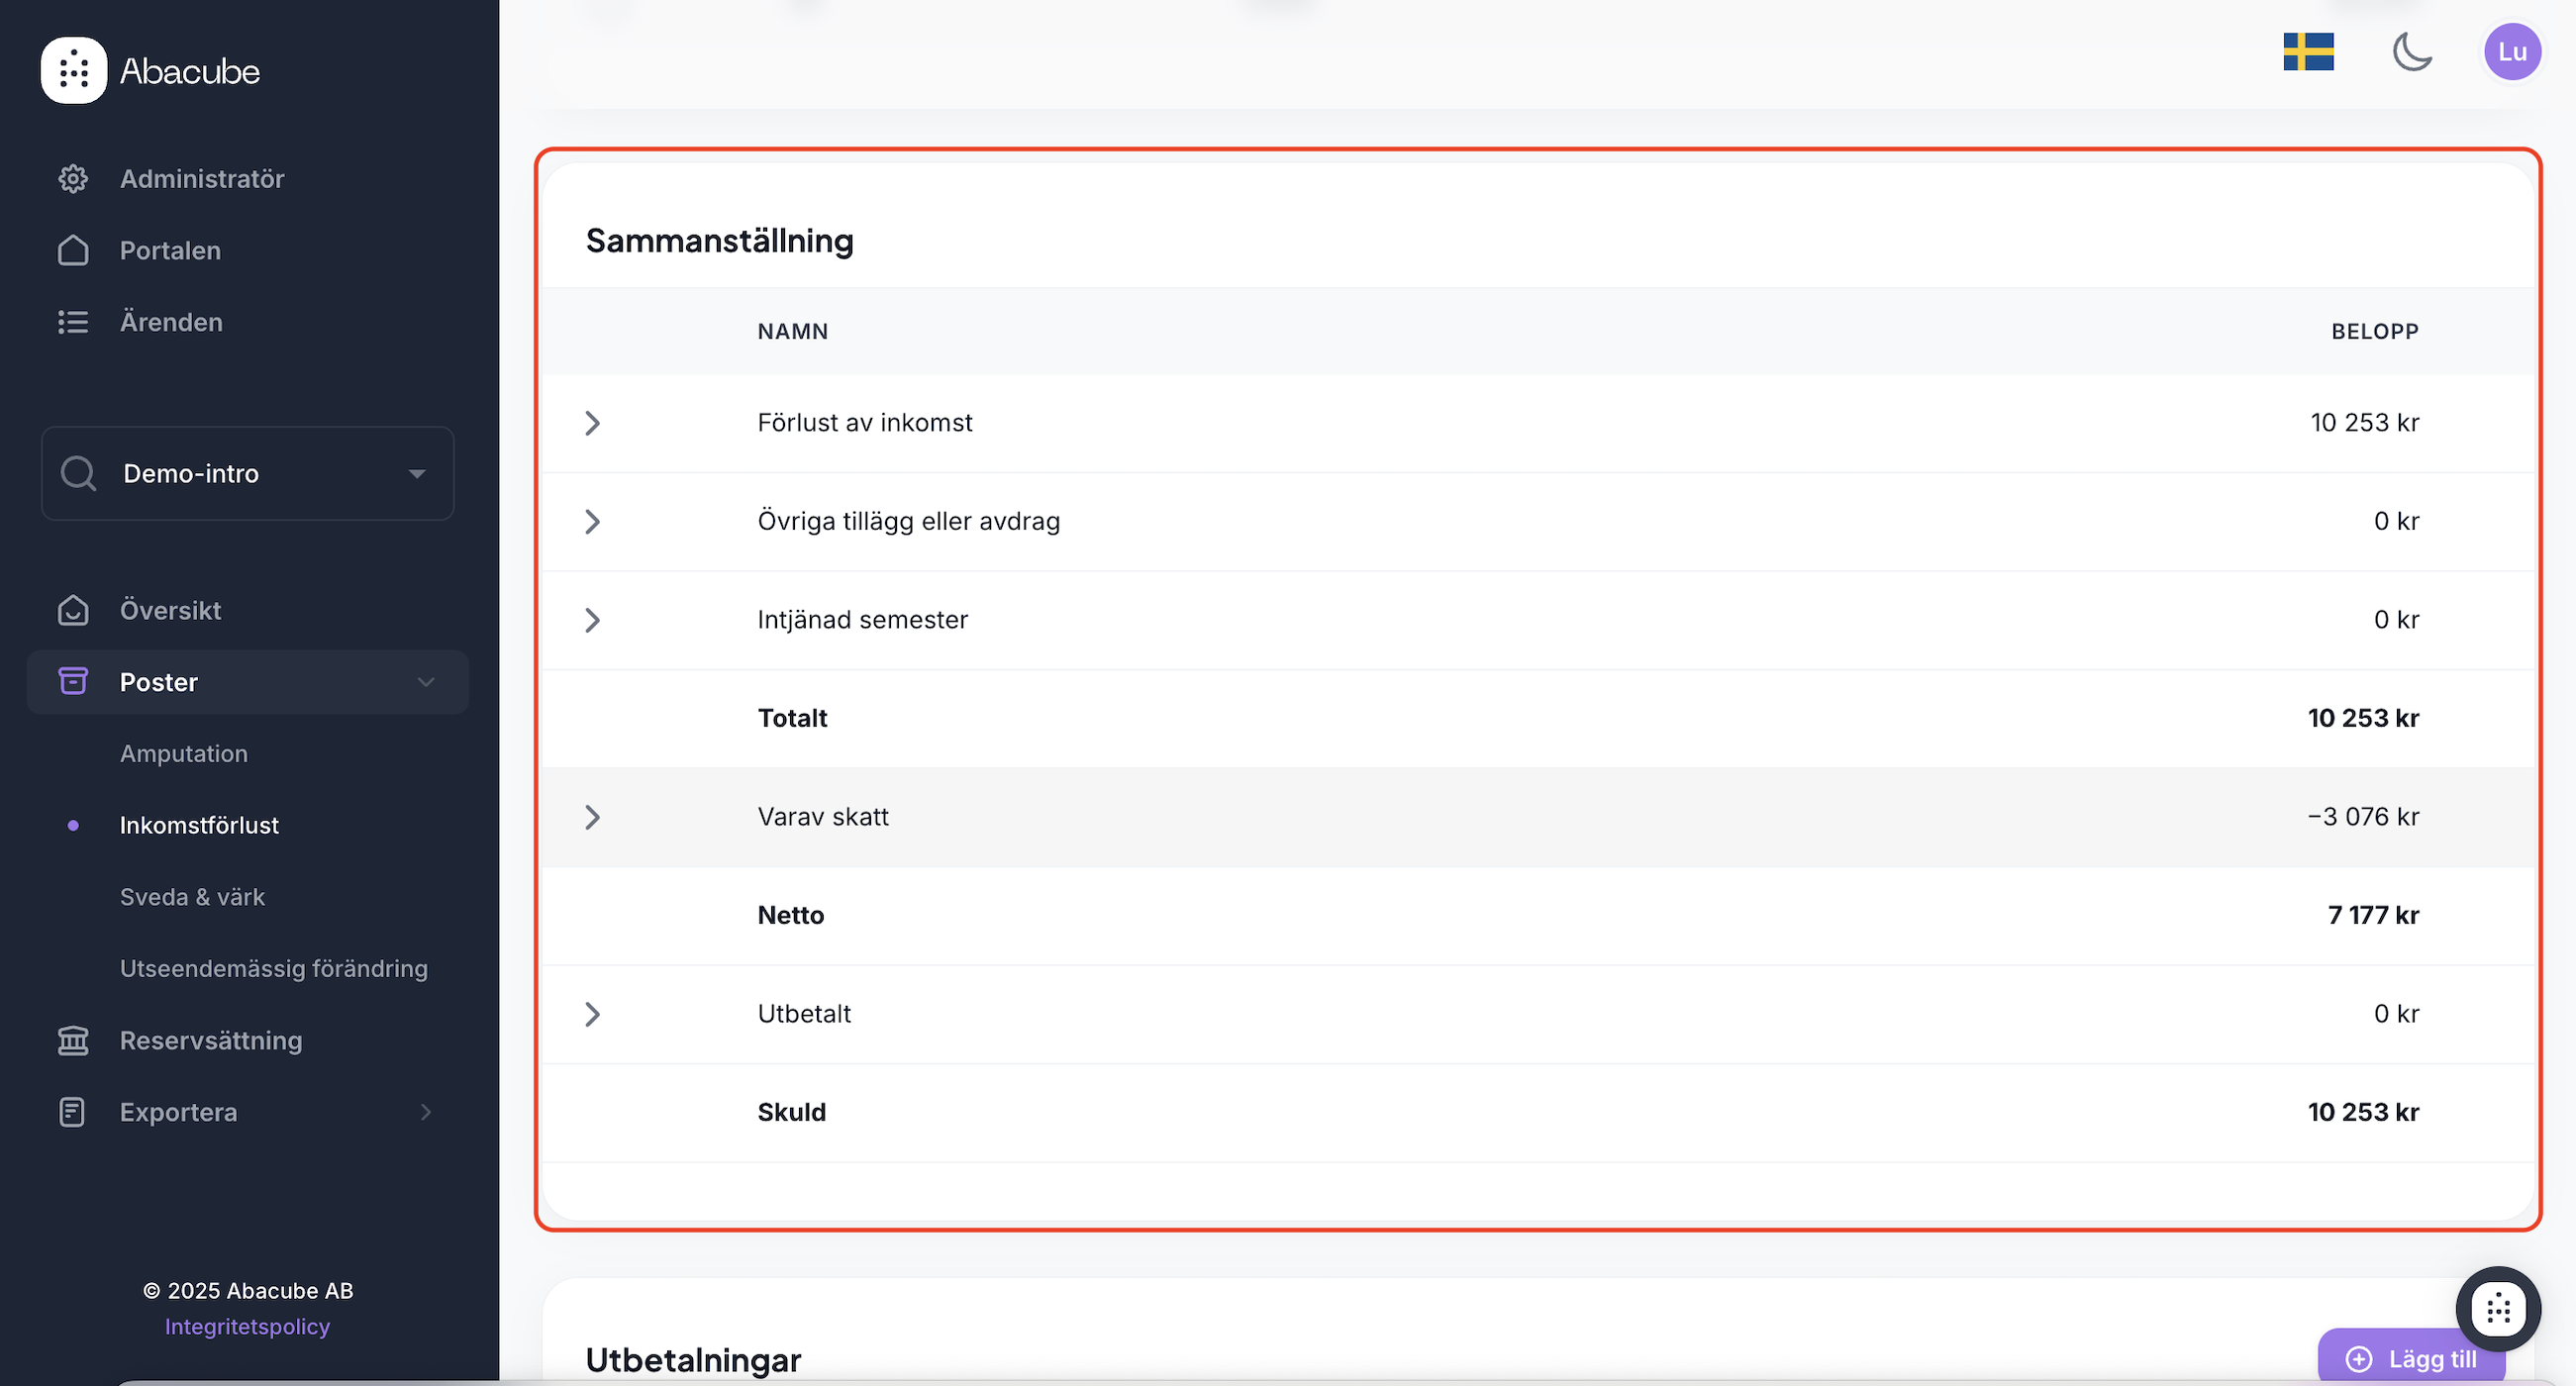
Task: Toggle dark mode with the moon icon
Action: (x=2411, y=52)
